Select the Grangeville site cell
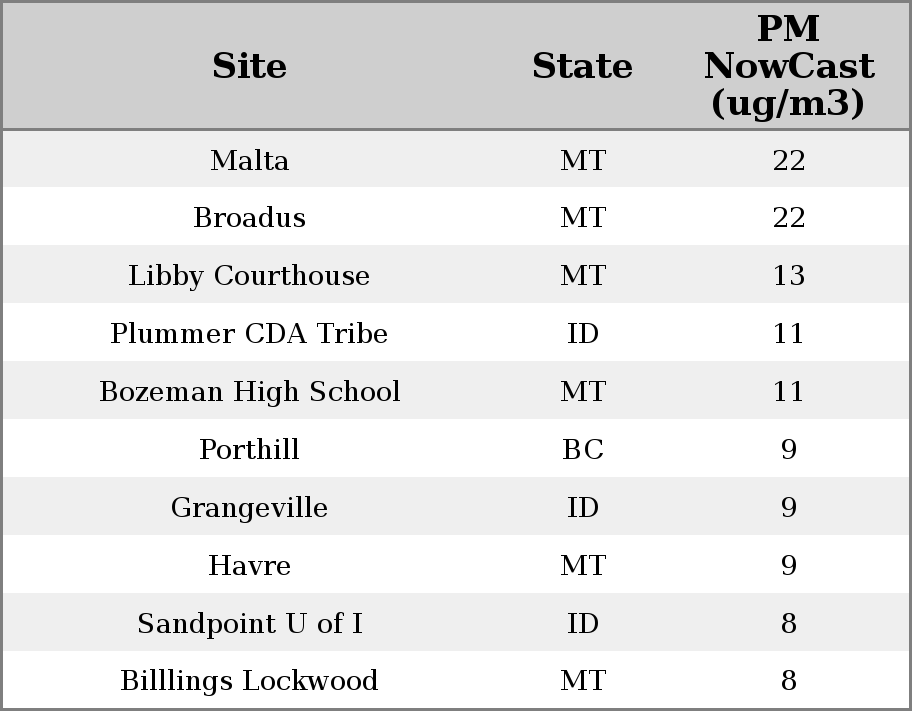This screenshot has height=711, width=912. 249,508
